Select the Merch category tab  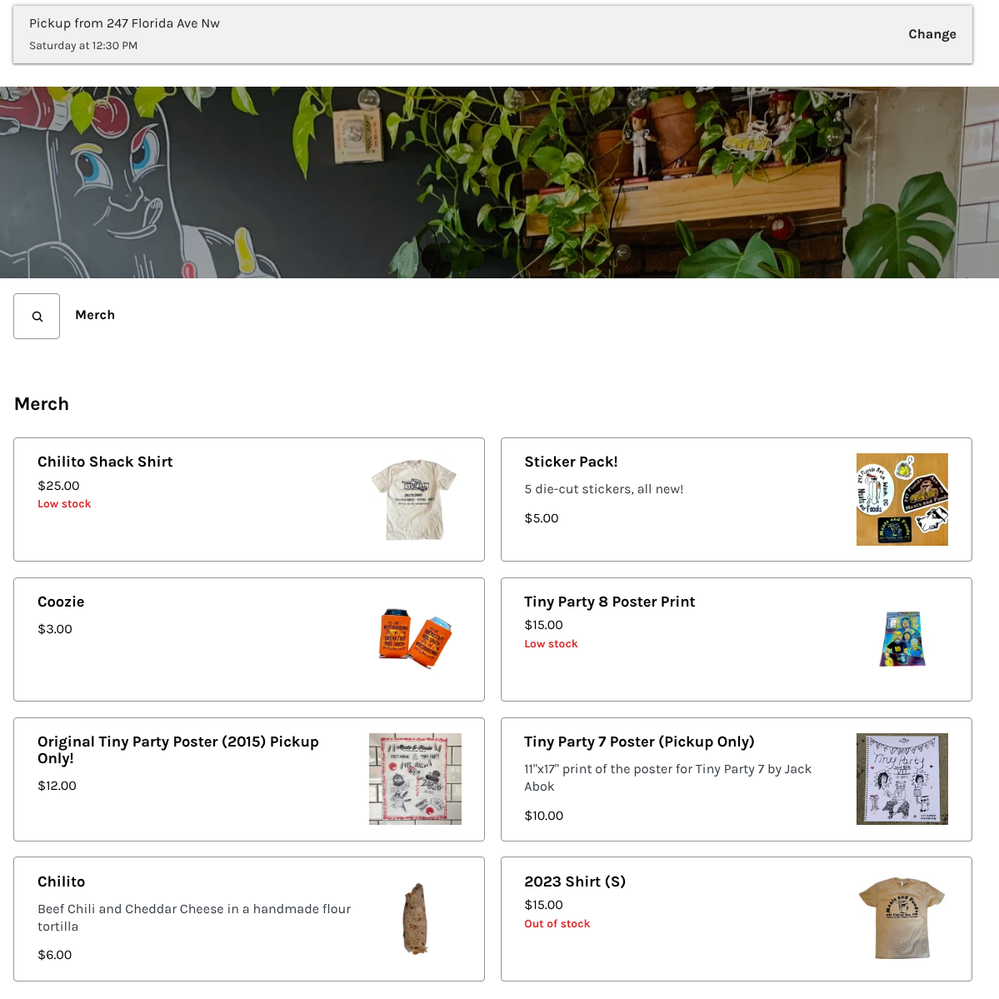coord(95,315)
